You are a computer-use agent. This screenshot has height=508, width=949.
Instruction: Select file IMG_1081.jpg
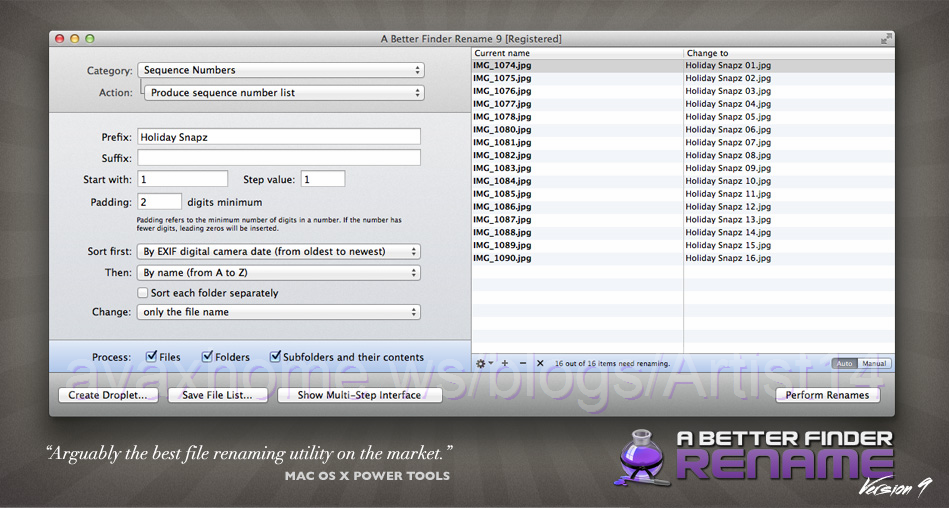point(502,142)
